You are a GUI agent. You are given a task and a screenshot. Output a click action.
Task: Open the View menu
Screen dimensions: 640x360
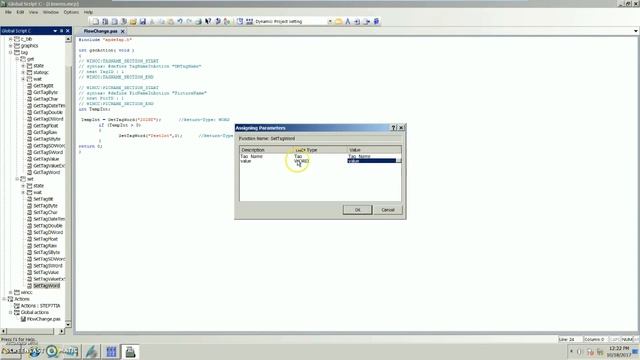33,12
